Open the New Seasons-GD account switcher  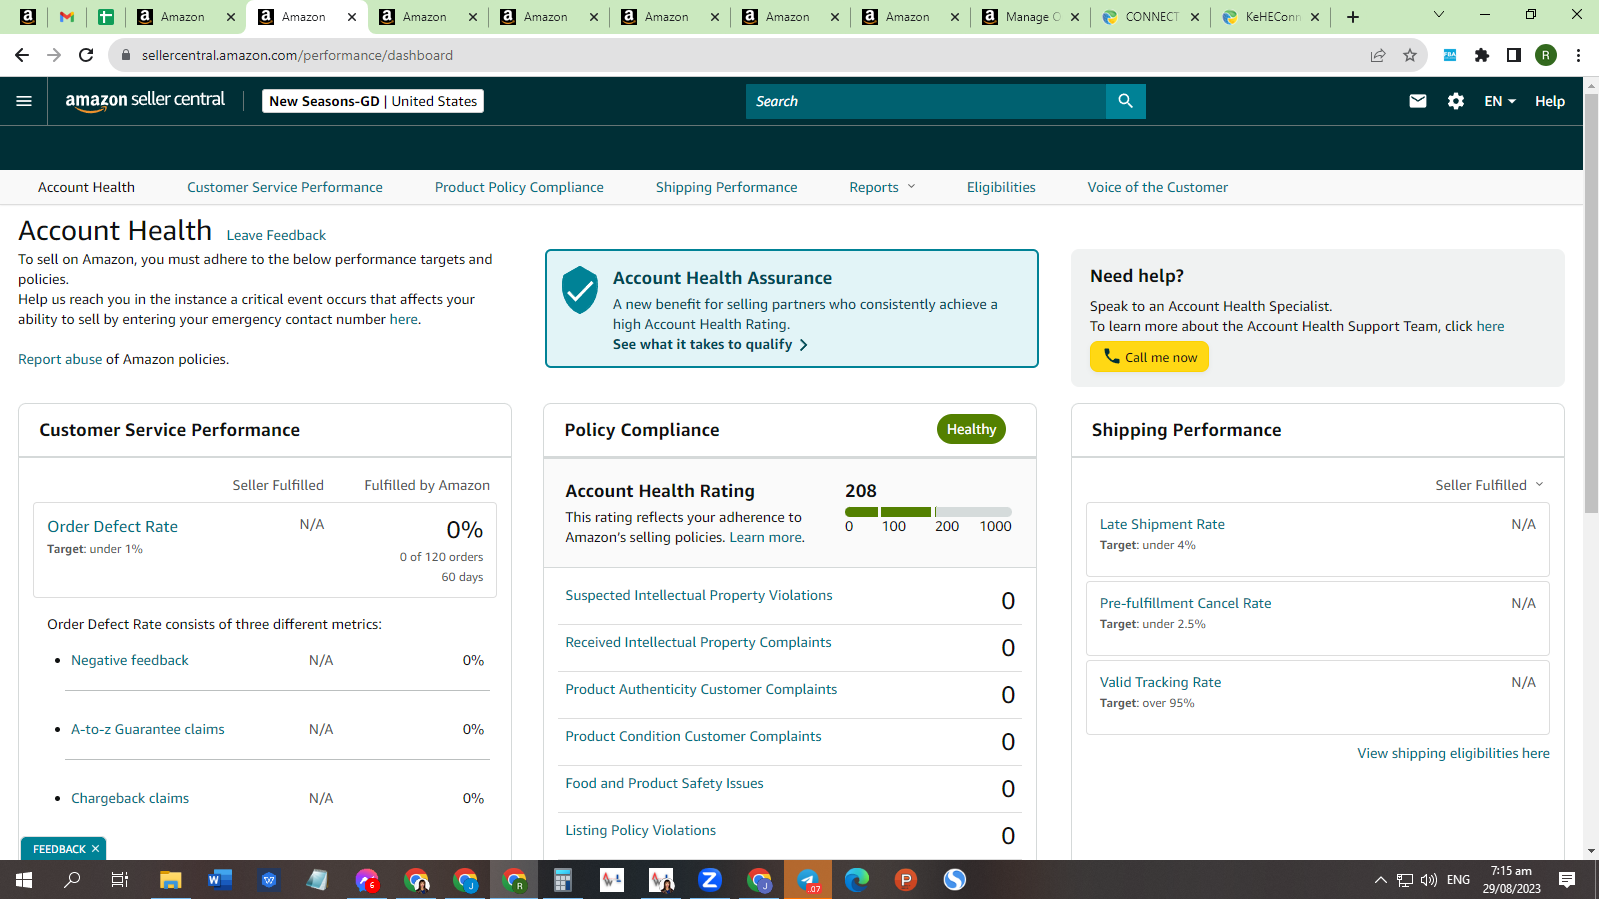point(373,101)
